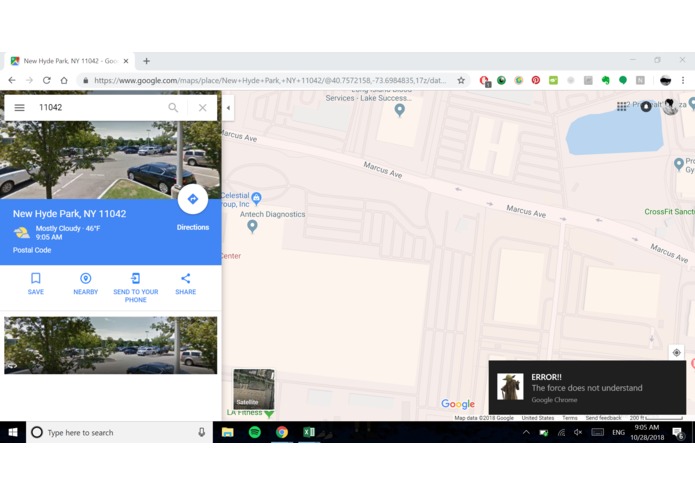Collapse the side panel arrow
Viewport: 695px width, 494px height.
228,108
